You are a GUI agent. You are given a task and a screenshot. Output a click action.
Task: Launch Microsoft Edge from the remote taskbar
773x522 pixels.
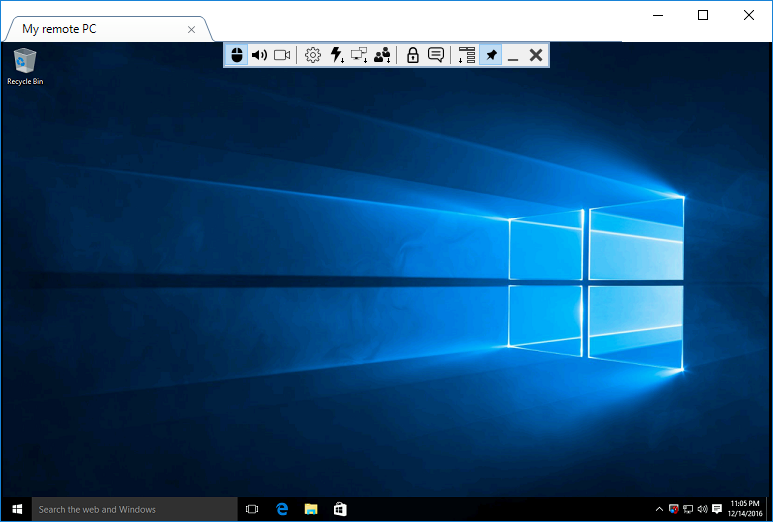(x=282, y=509)
